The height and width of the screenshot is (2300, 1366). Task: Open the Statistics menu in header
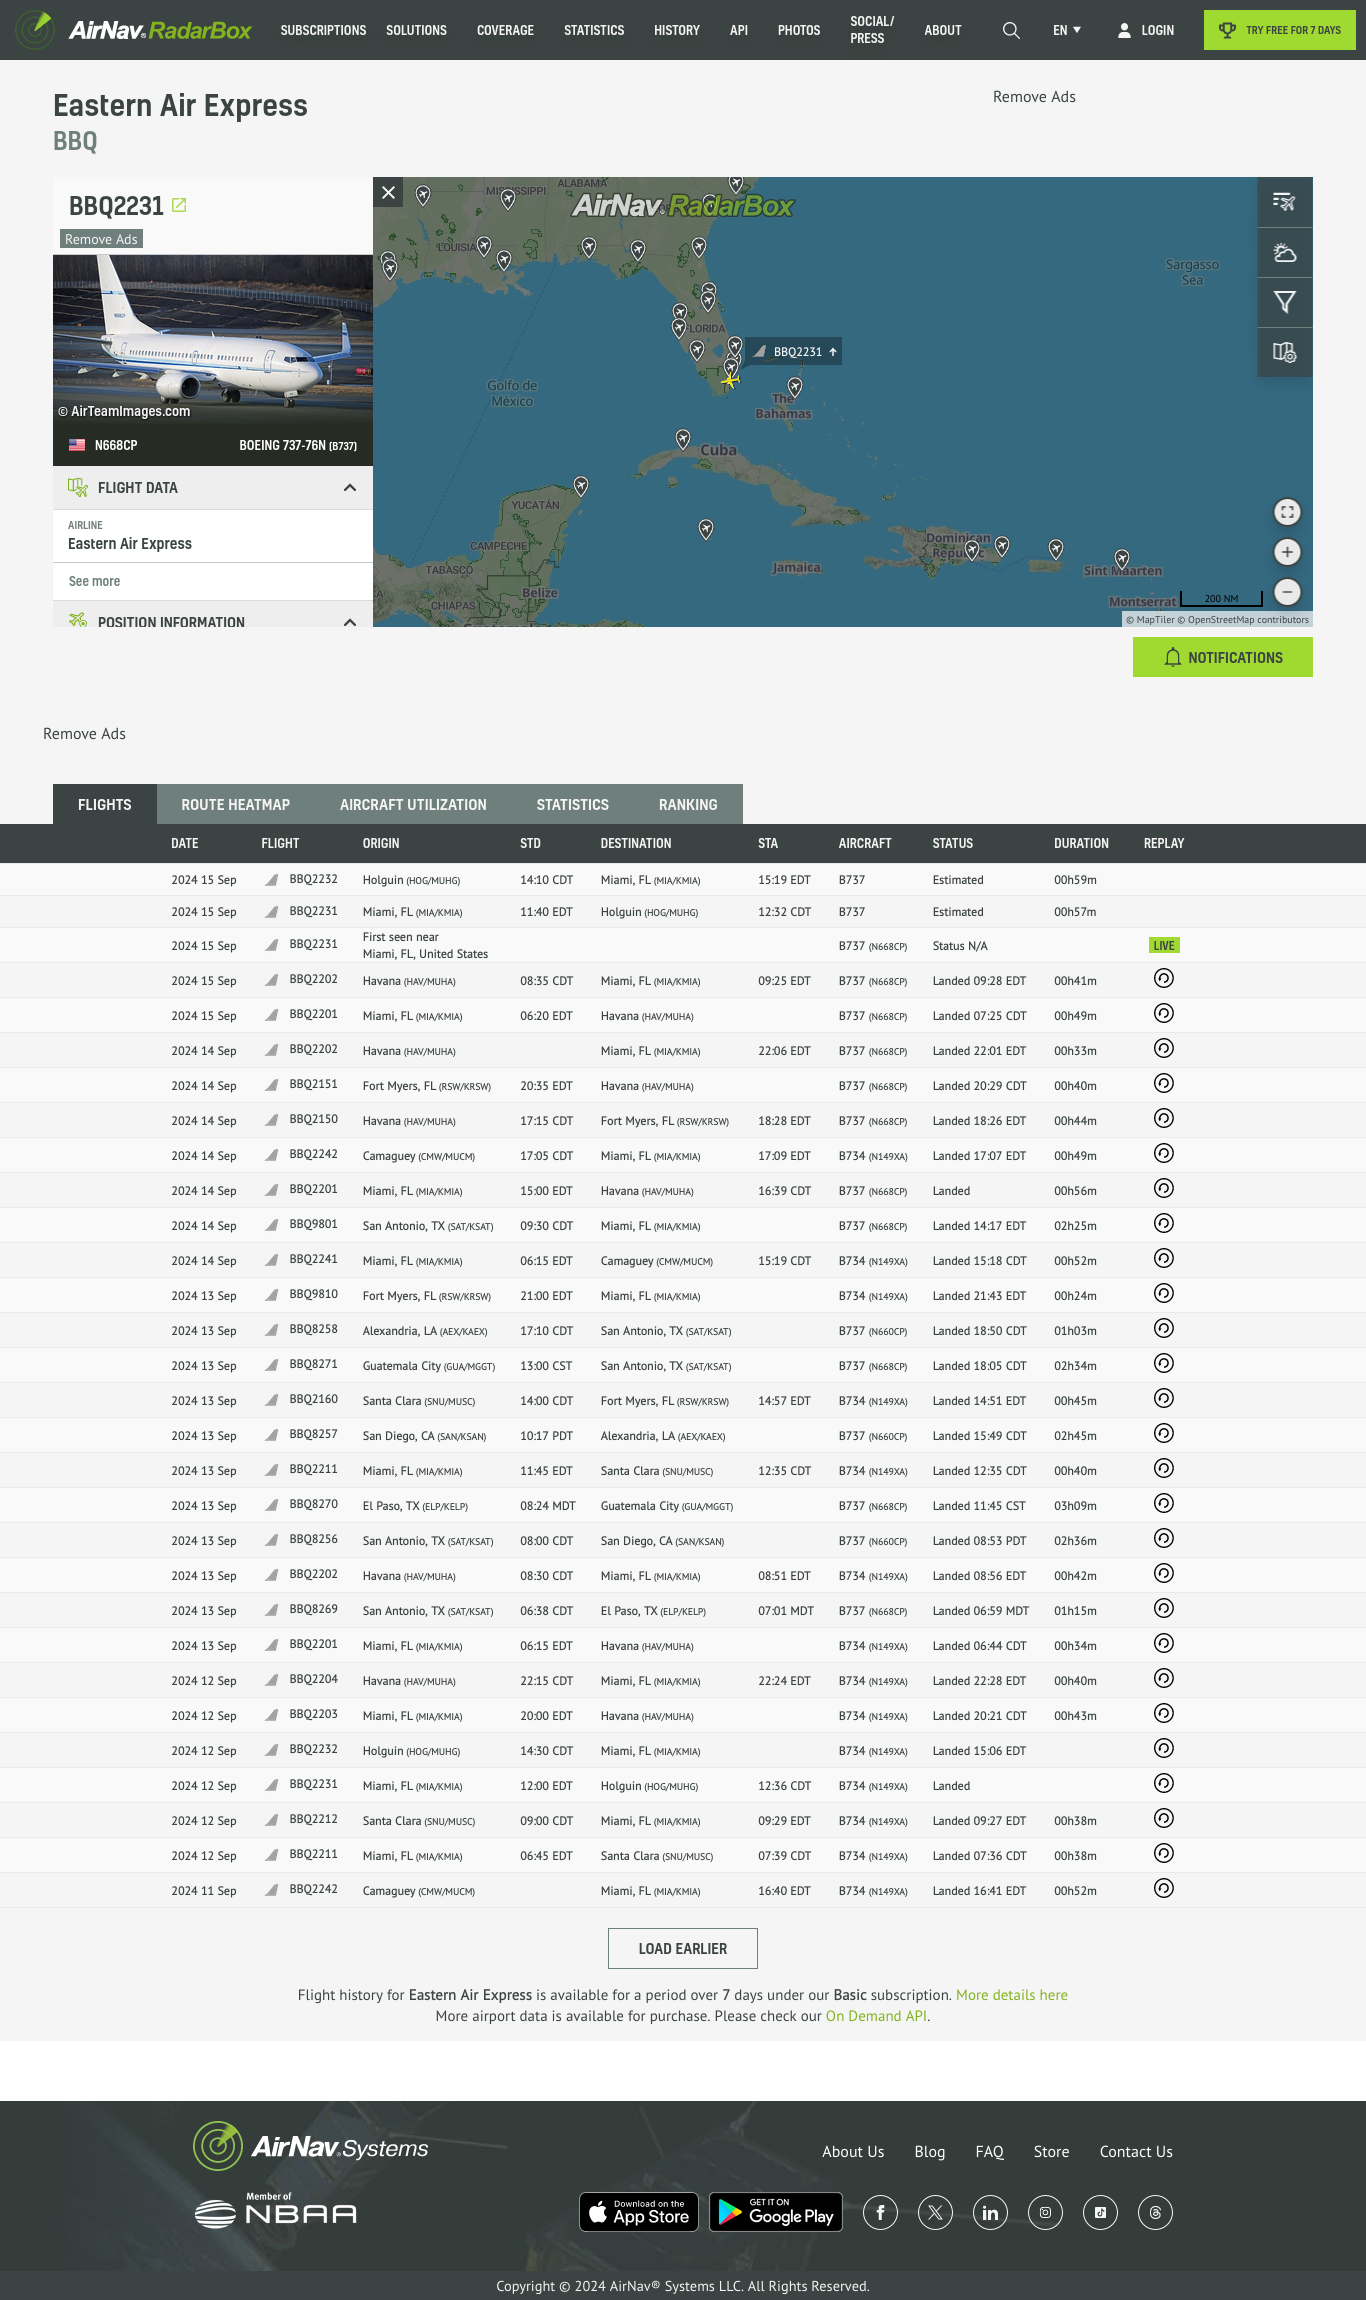point(594,30)
